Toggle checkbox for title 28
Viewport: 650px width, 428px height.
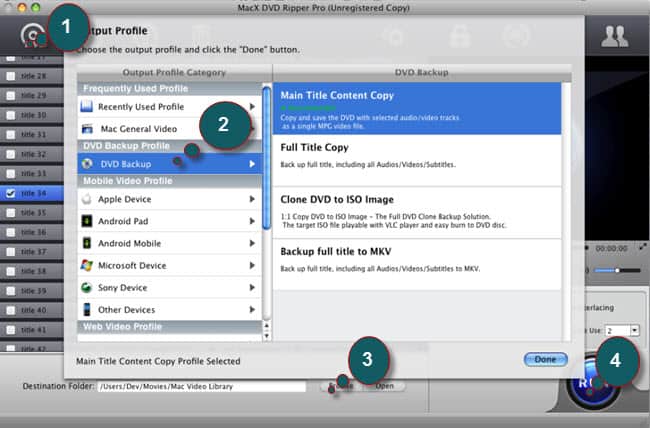11,76
